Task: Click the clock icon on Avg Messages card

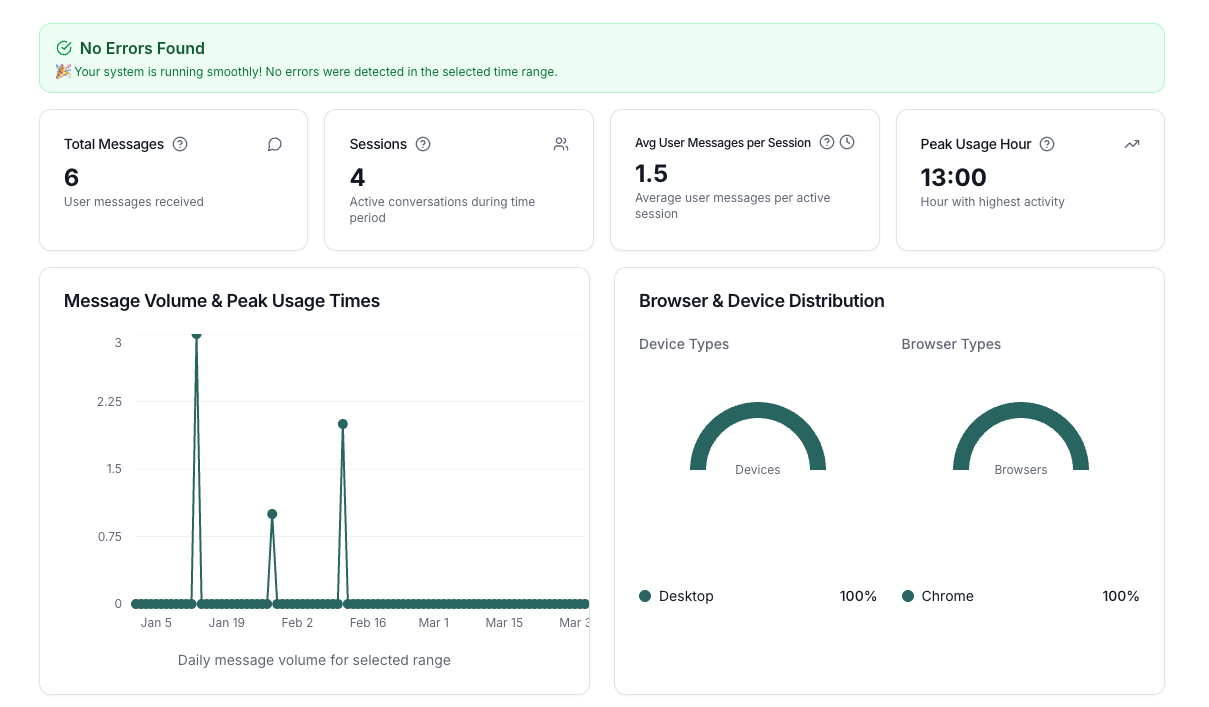Action: (x=847, y=142)
